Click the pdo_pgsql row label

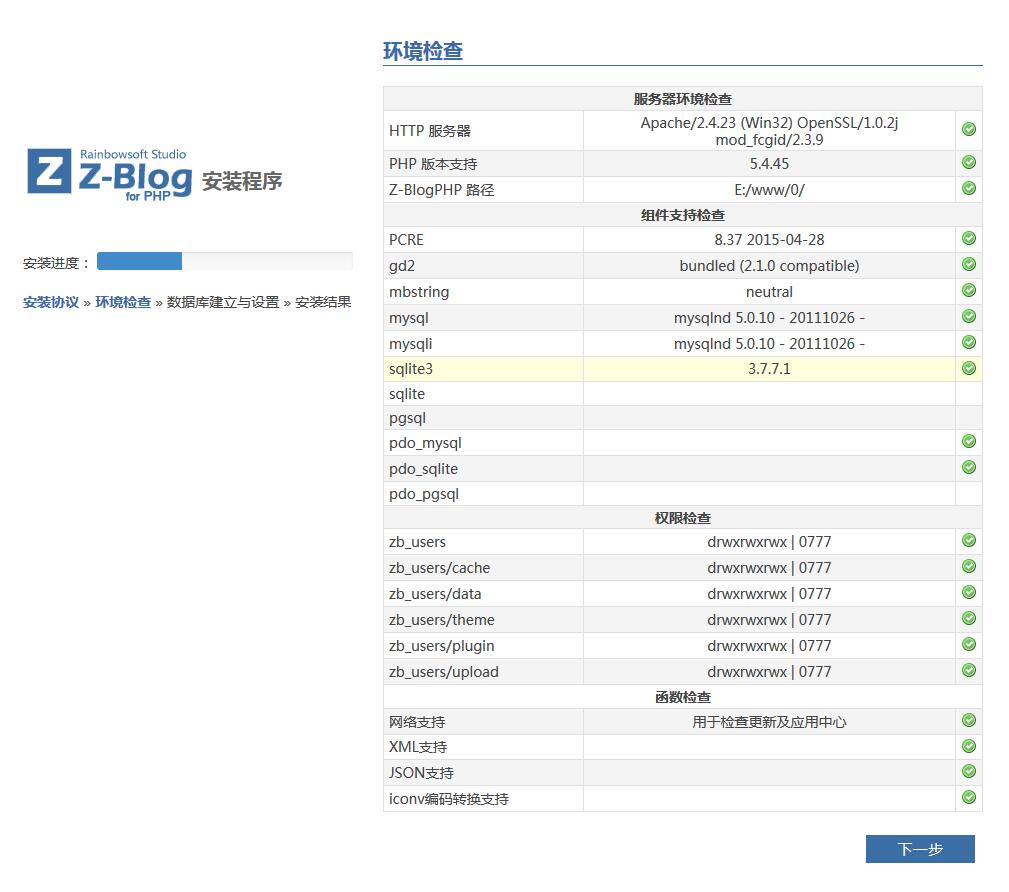pyautogui.click(x=423, y=494)
